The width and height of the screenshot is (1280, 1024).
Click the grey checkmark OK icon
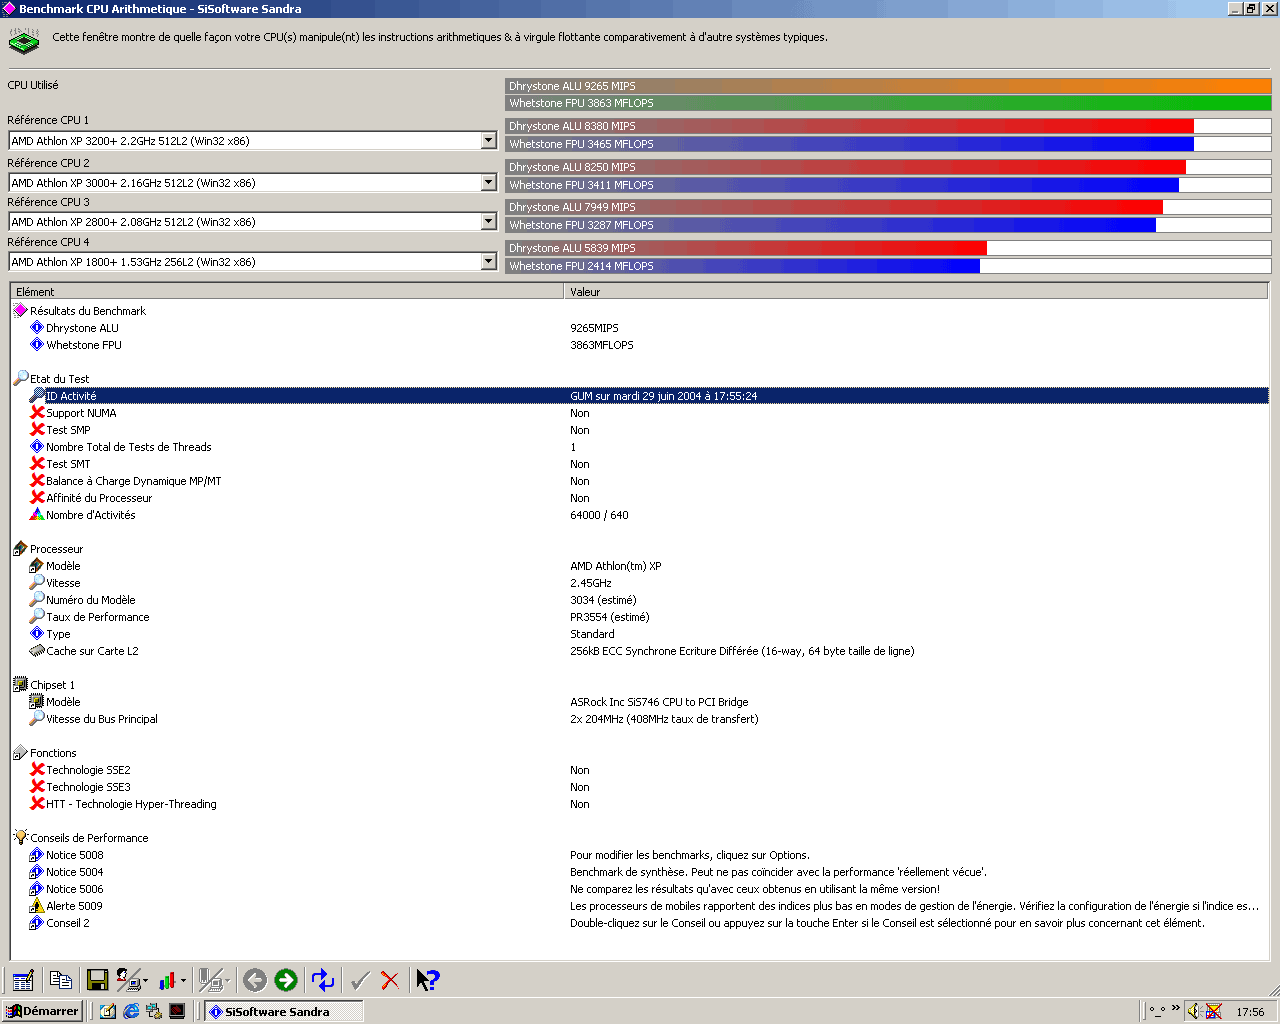coord(360,980)
